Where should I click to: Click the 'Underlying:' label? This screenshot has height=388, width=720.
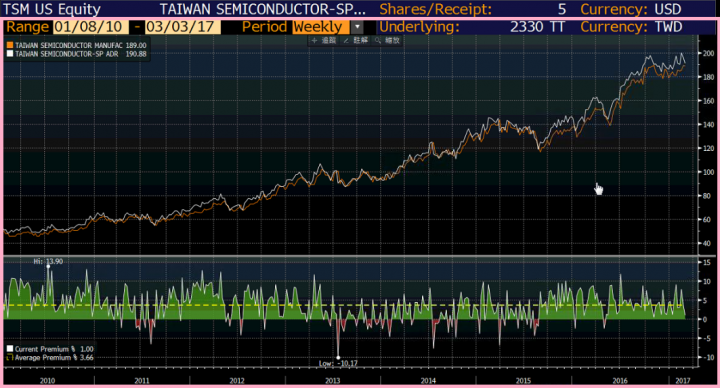pos(419,27)
